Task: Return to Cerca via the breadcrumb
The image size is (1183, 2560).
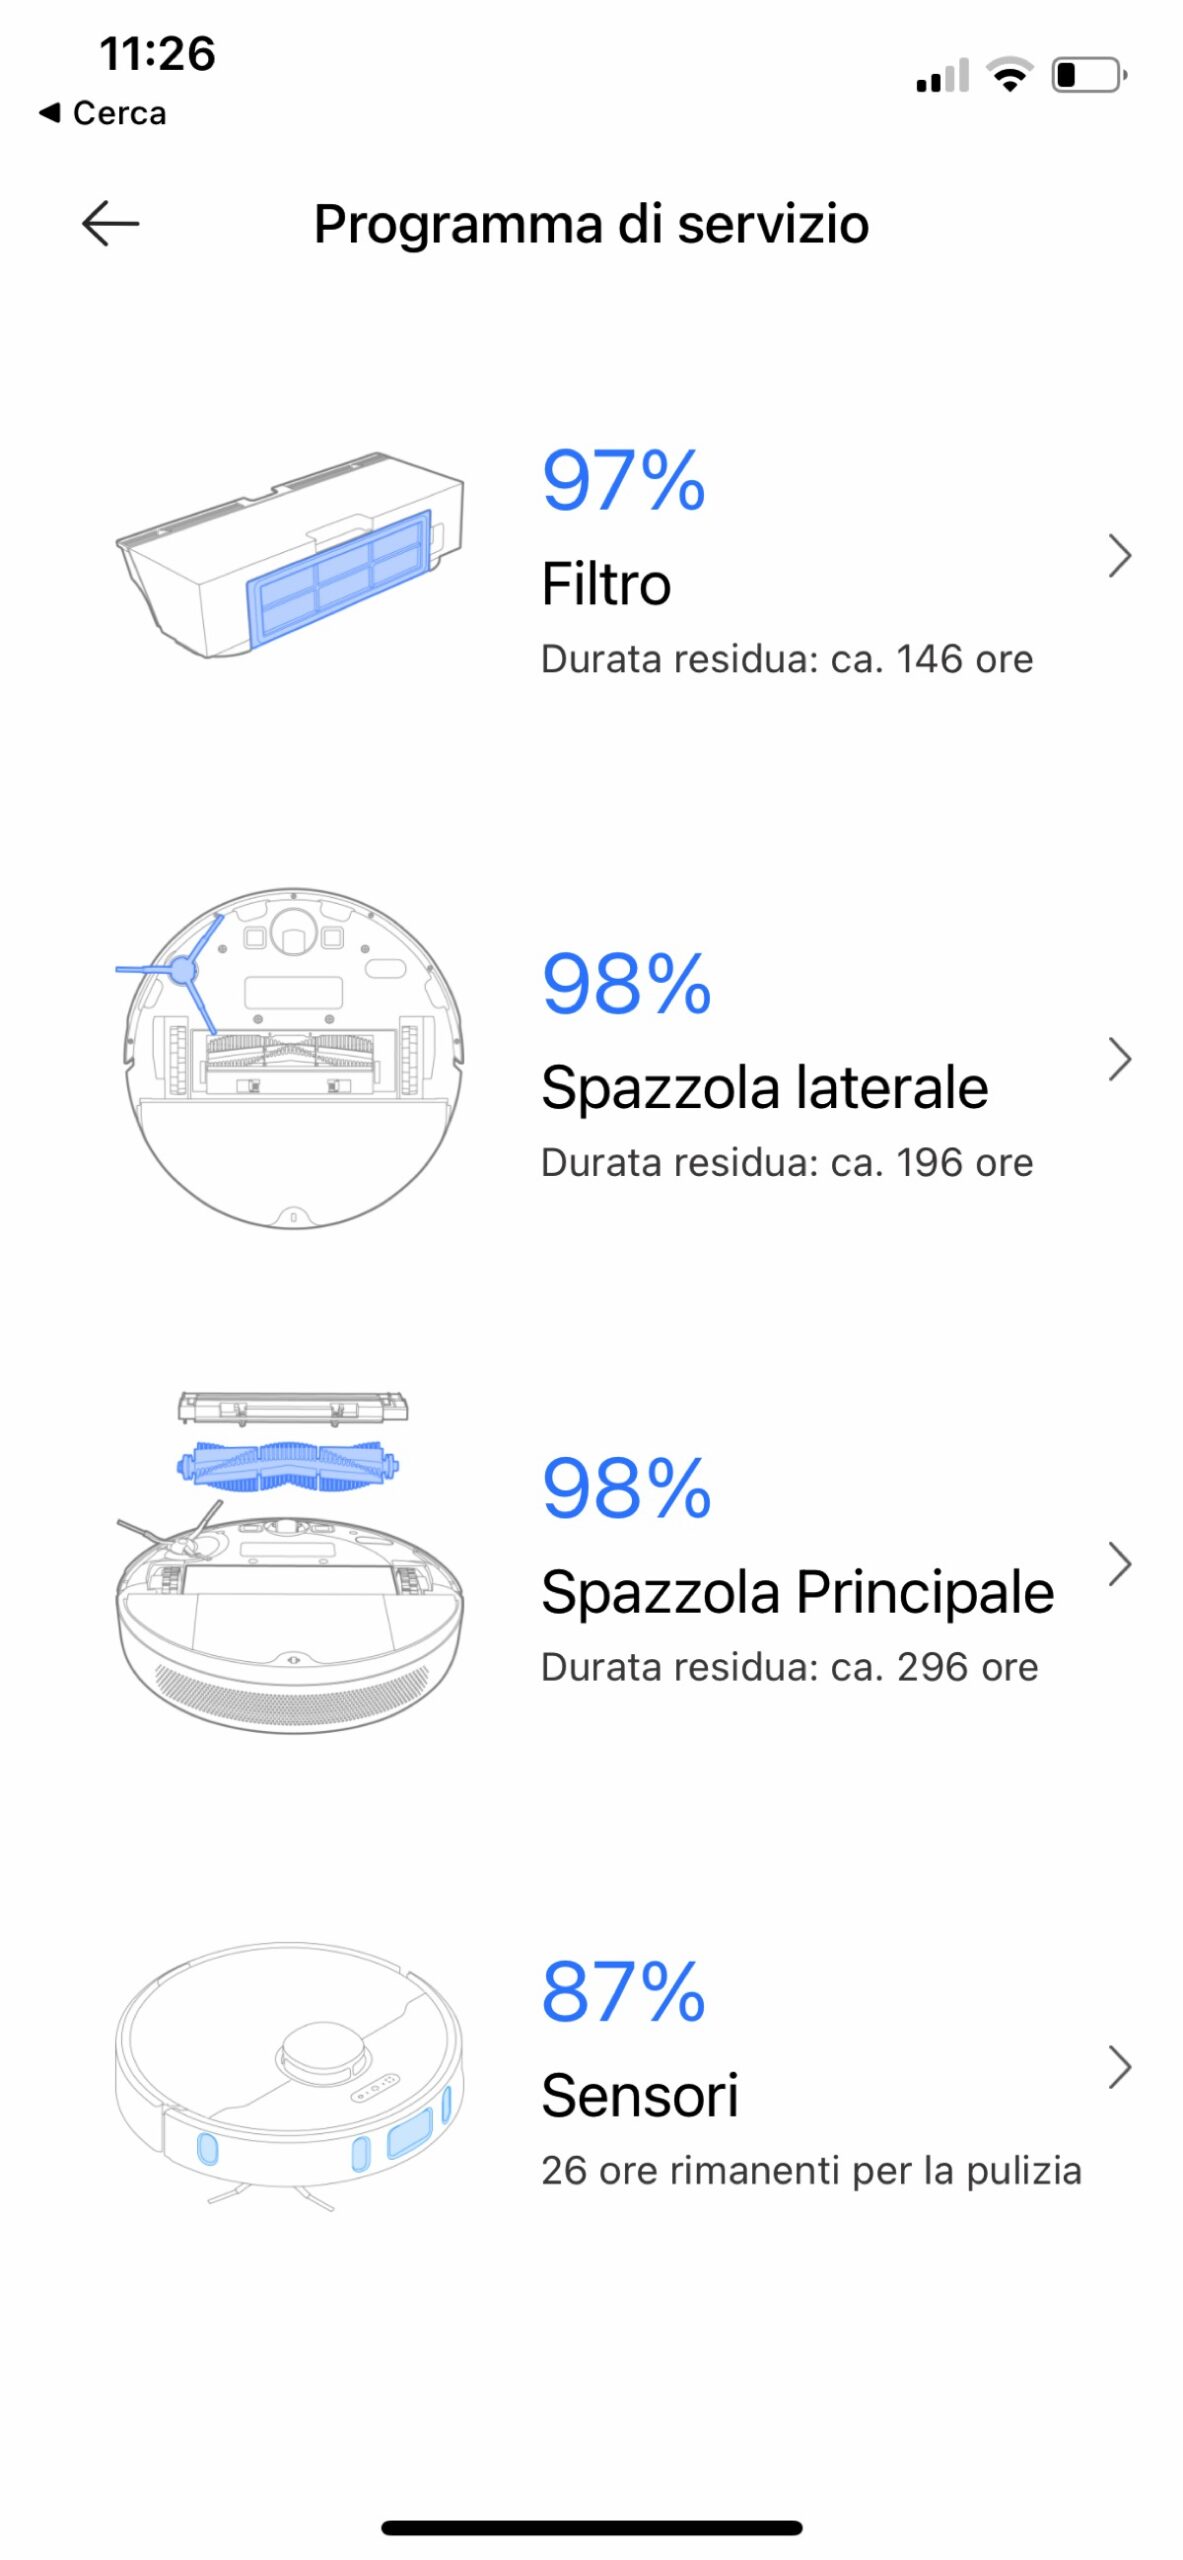Action: (x=103, y=113)
